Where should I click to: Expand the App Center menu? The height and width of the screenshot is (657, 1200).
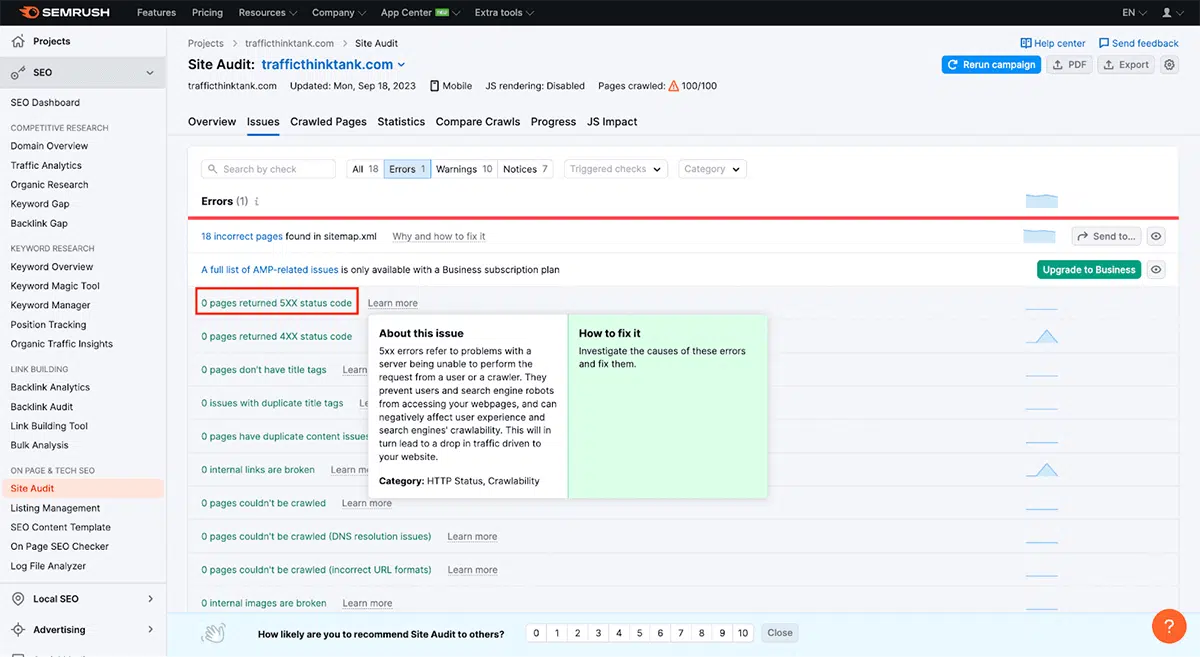[420, 13]
